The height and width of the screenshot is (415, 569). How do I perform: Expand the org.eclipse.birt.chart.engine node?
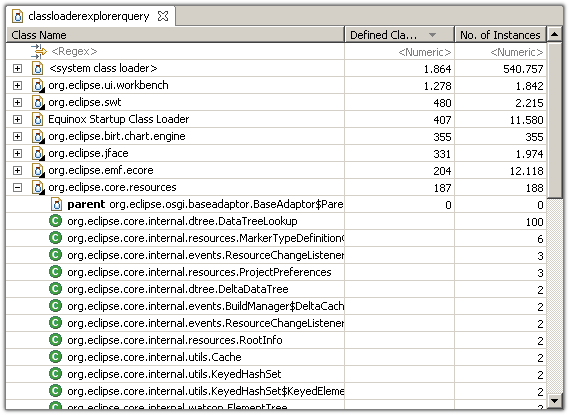[17, 136]
